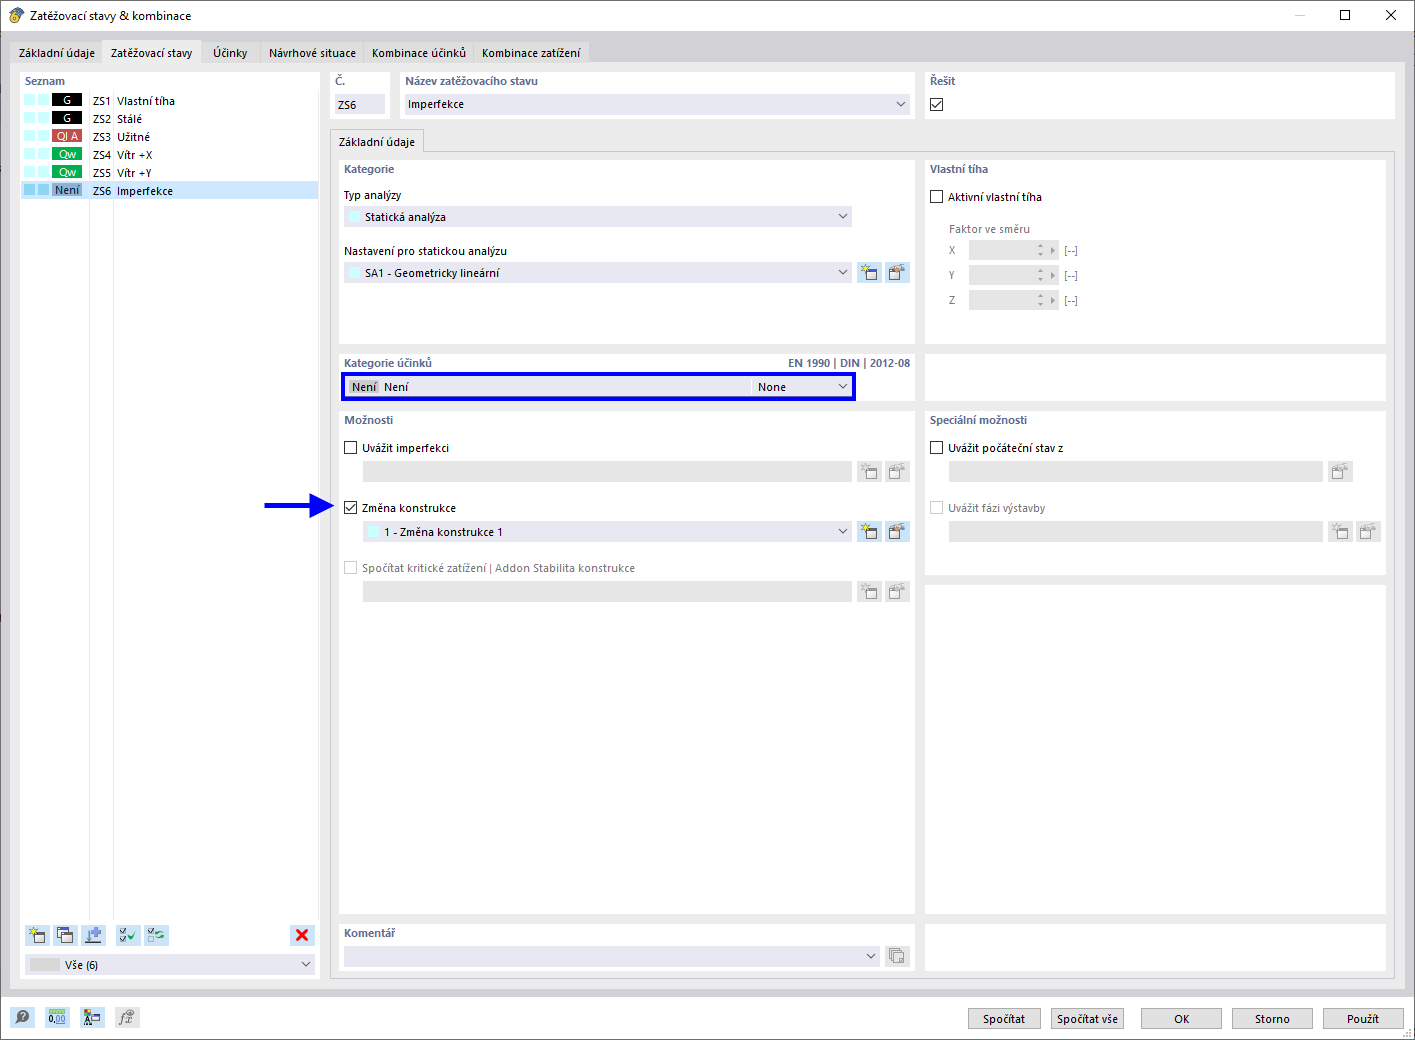
Task: Switch to Kombinace účinků tab
Action: [x=419, y=53]
